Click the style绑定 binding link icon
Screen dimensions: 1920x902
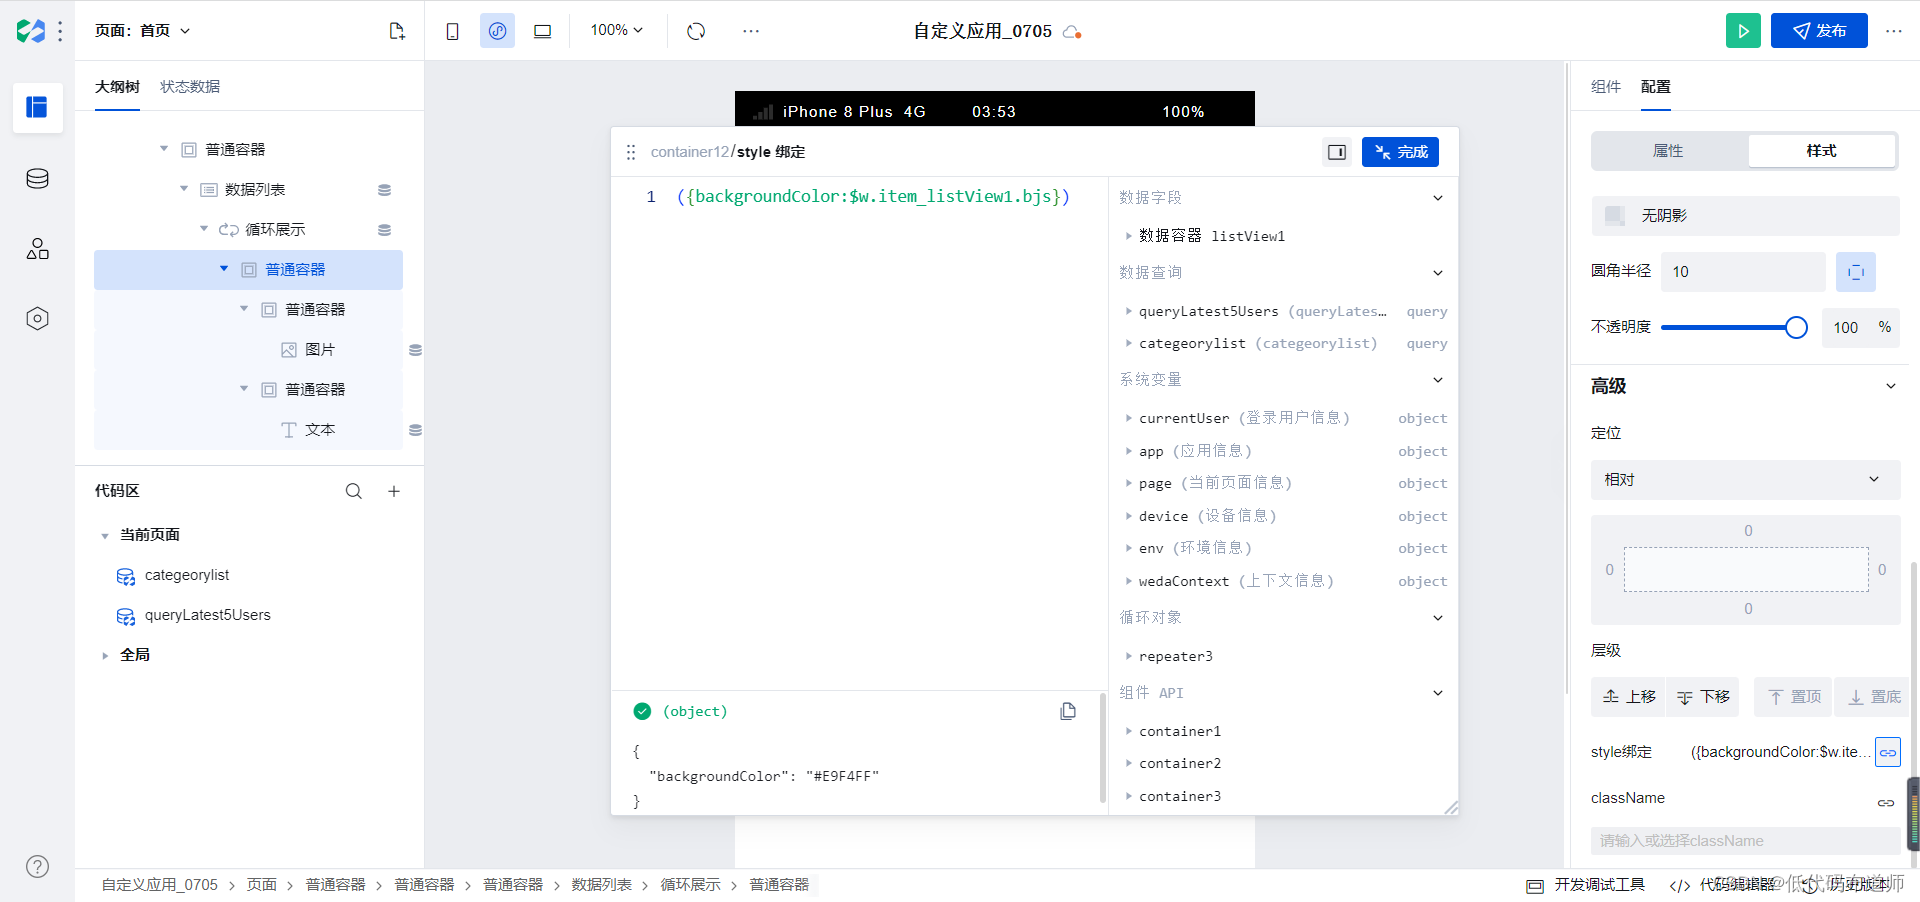[x=1888, y=752]
